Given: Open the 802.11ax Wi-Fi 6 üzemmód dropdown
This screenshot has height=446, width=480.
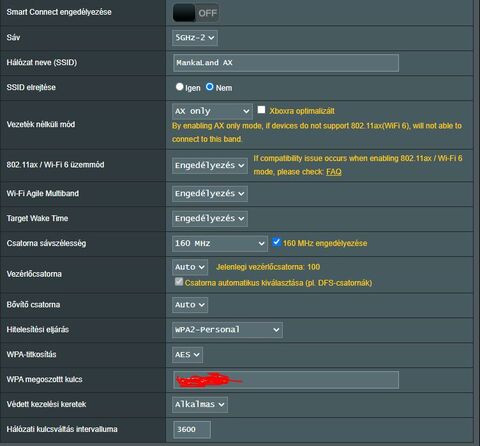Looking at the screenshot, I should [210, 166].
